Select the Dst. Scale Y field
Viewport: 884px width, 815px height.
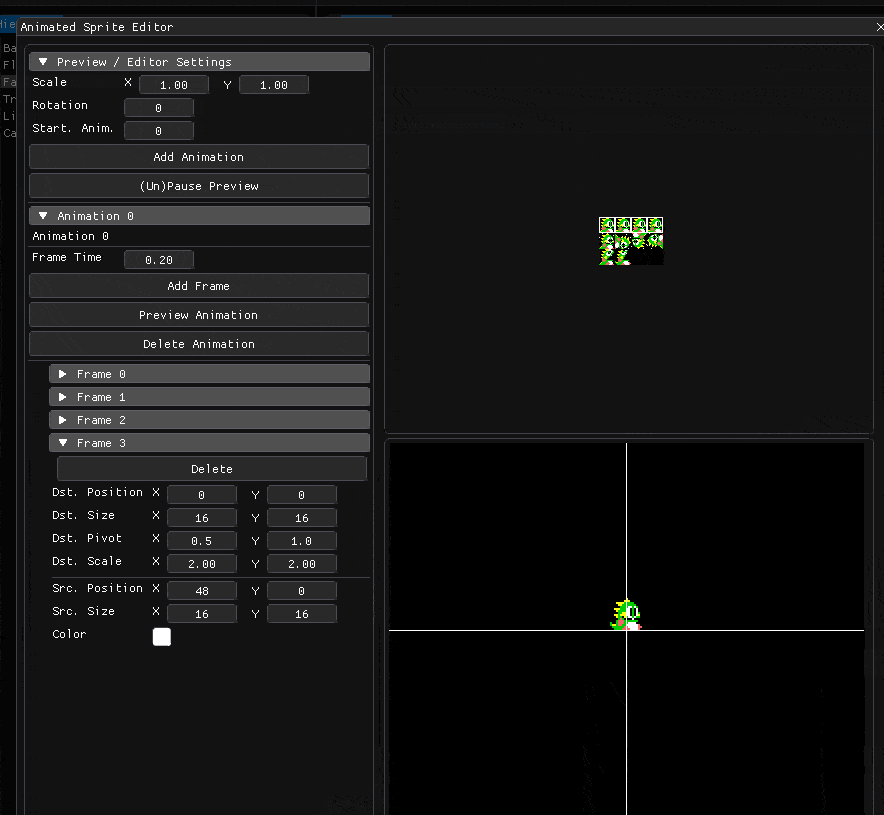tap(302, 564)
